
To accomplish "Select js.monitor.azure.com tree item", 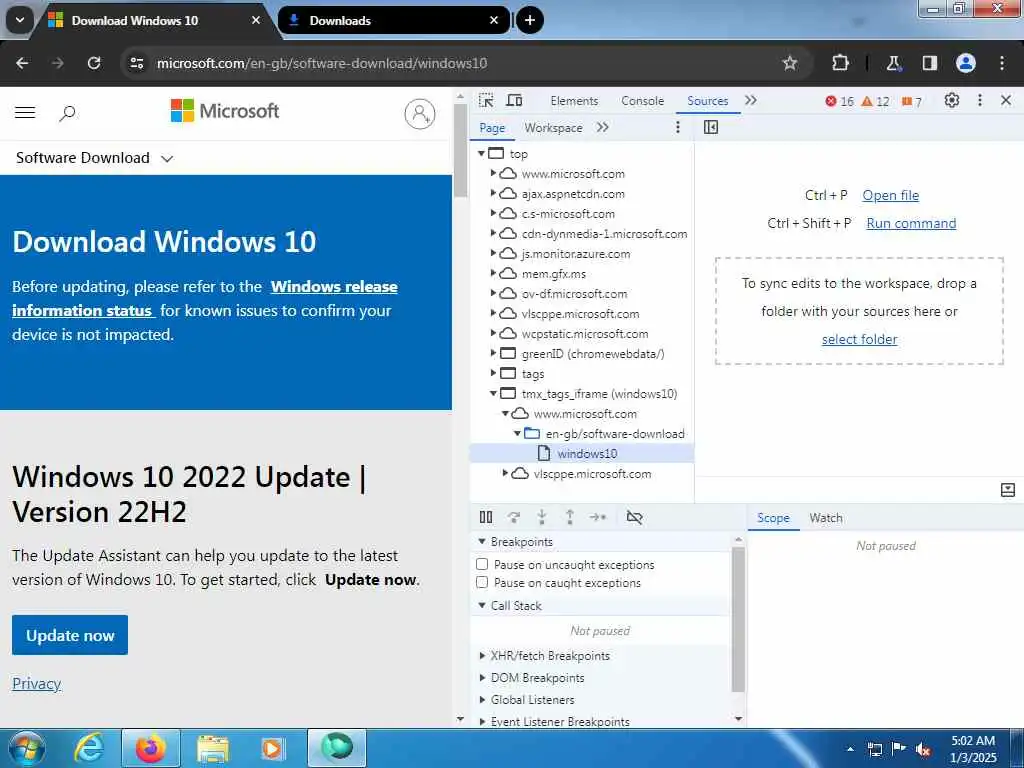I will coord(575,253).
